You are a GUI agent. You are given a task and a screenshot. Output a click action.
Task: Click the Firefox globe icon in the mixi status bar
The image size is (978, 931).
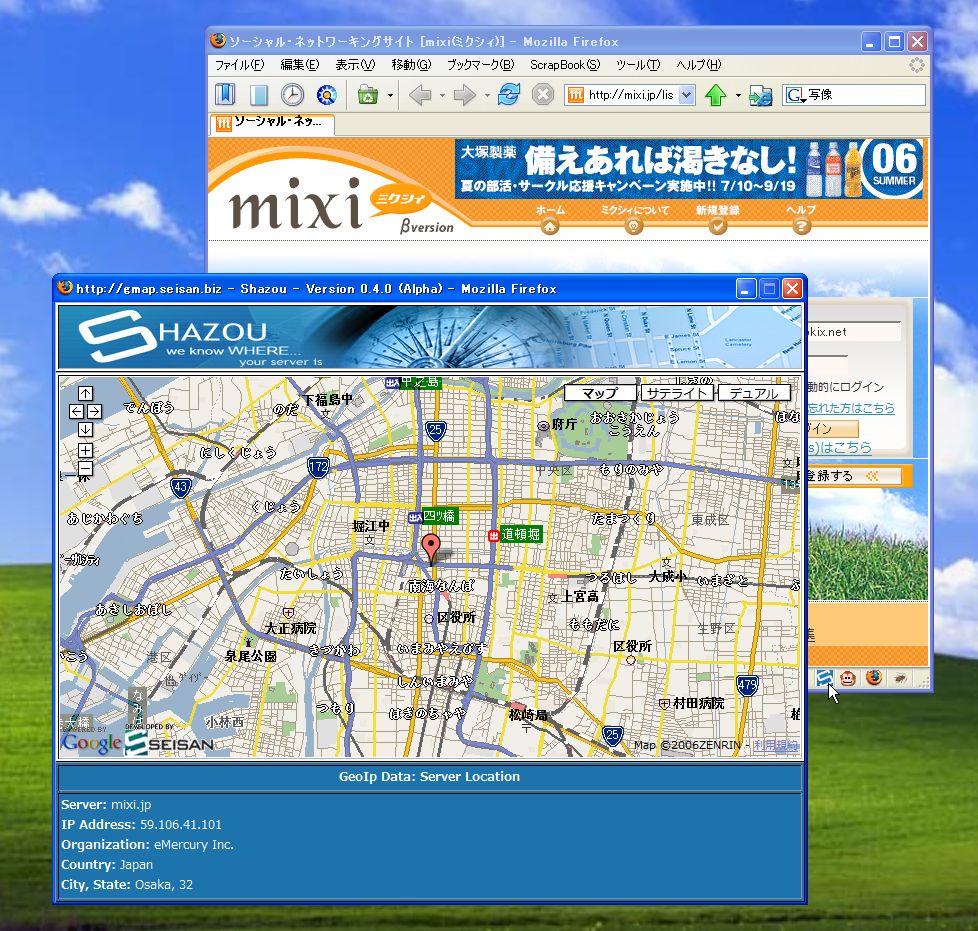coord(874,677)
